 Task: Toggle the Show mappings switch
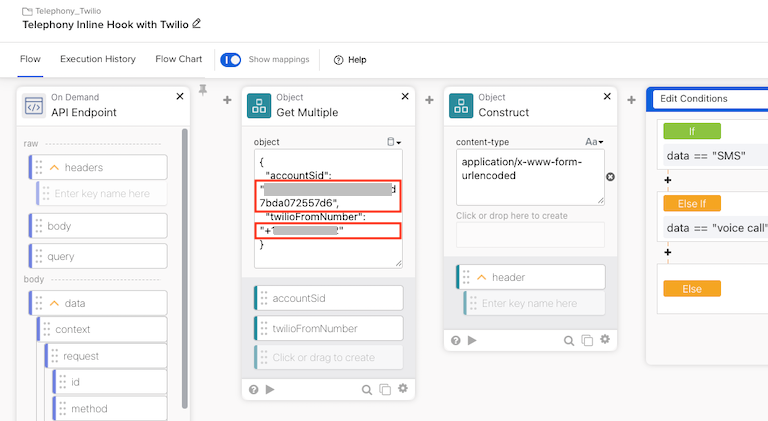[x=231, y=59]
